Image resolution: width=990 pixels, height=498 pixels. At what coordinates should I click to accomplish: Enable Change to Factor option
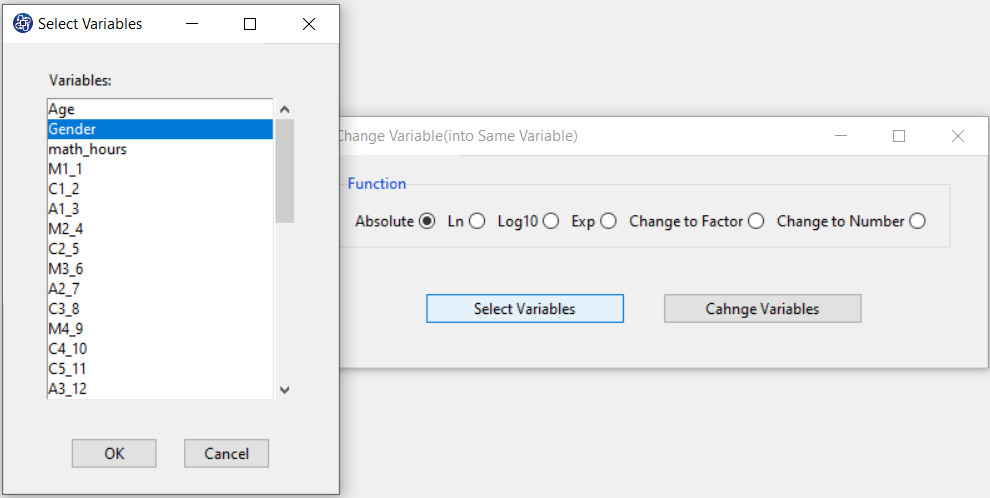[756, 222]
